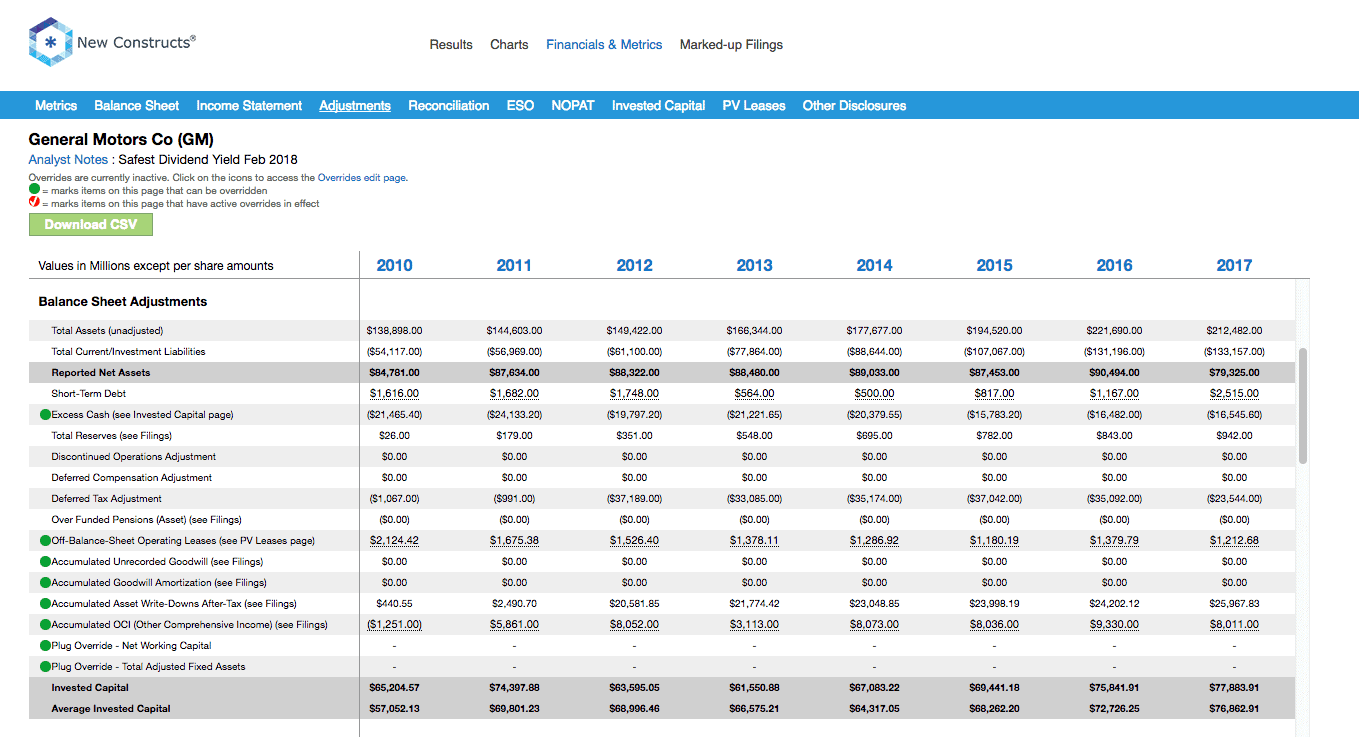The height and width of the screenshot is (737, 1359).
Task: Select the 2011 year header
Action: coord(514,265)
